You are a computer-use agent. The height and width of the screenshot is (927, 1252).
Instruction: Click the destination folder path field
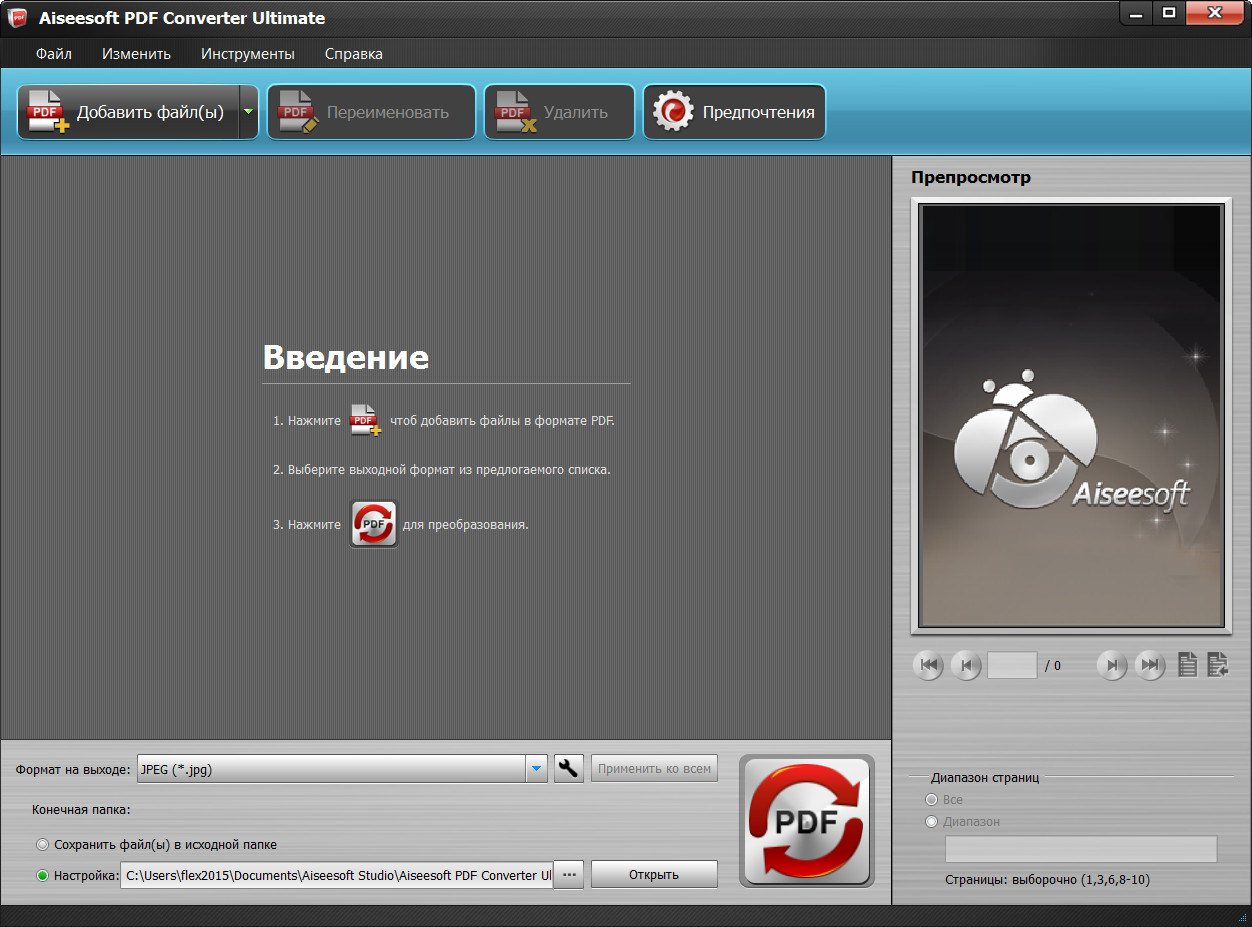coord(337,875)
